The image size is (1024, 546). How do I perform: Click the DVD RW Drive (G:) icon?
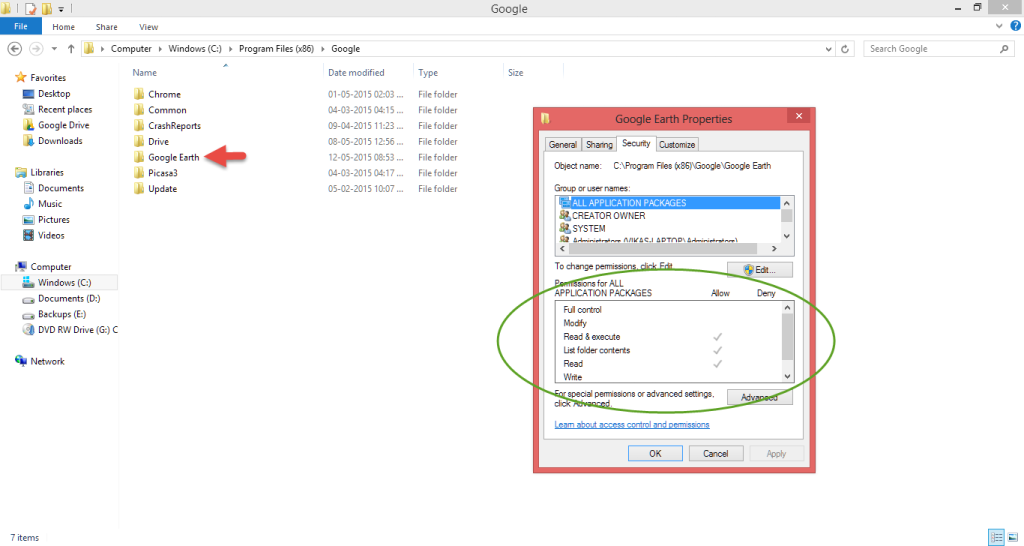pyautogui.click(x=28, y=330)
